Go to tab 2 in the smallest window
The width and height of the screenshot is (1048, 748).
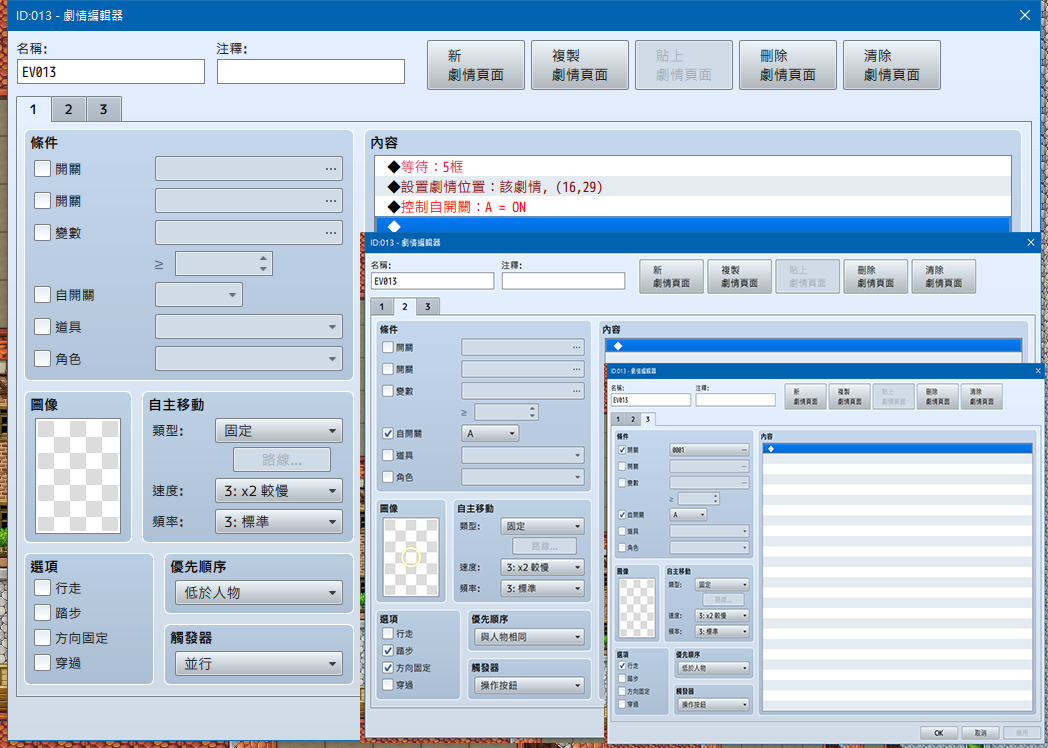(x=632, y=419)
